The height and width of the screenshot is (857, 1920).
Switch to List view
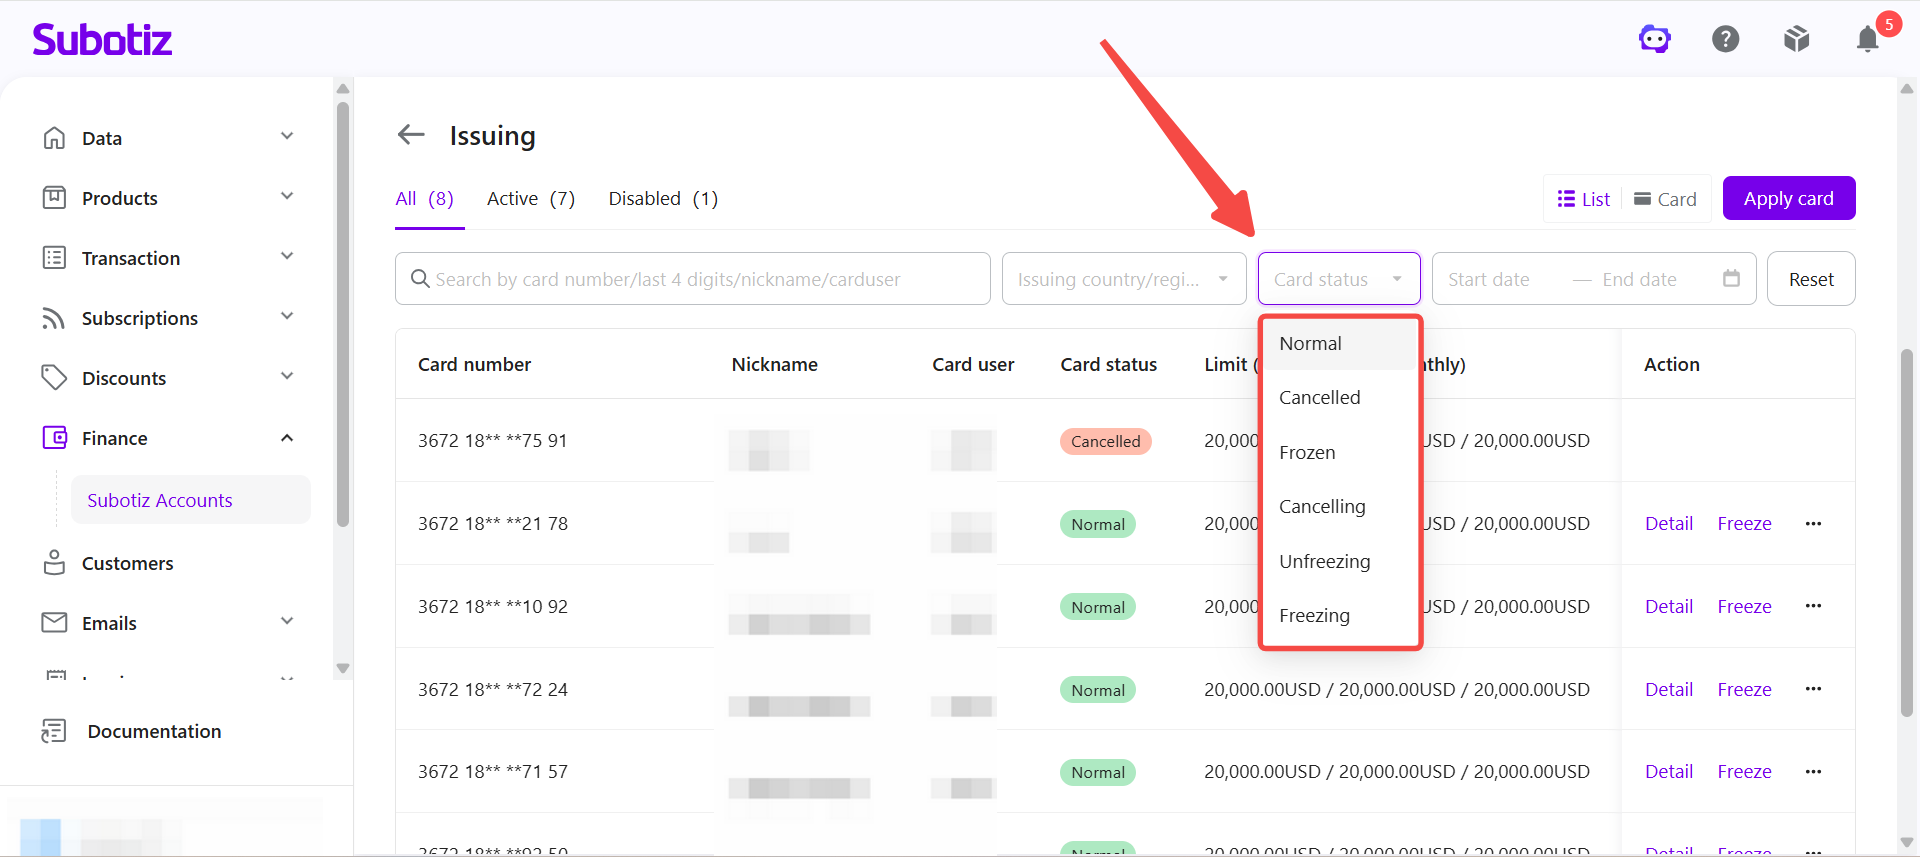(x=1584, y=199)
